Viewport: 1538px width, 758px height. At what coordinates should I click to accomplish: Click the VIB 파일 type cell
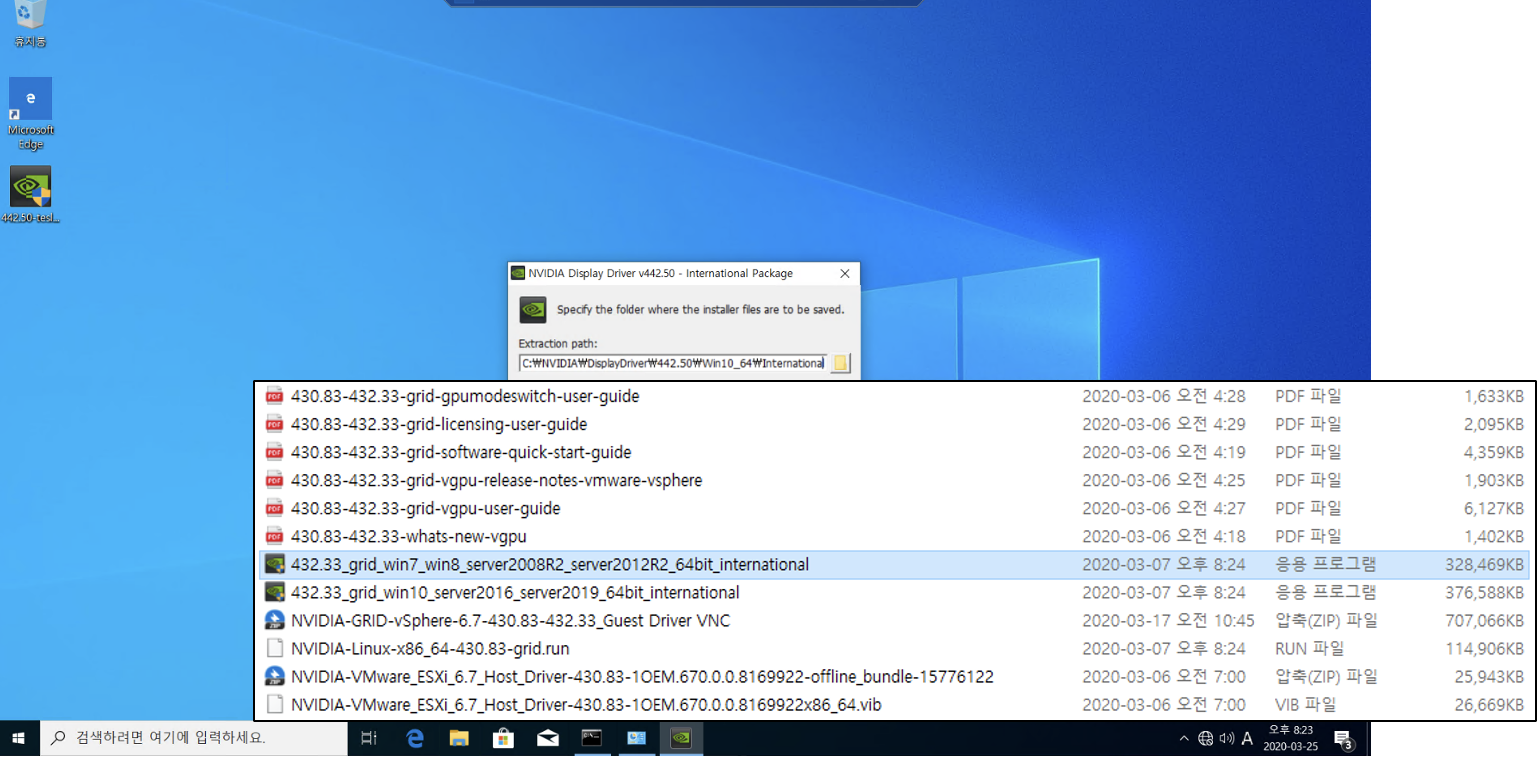coord(1308,704)
